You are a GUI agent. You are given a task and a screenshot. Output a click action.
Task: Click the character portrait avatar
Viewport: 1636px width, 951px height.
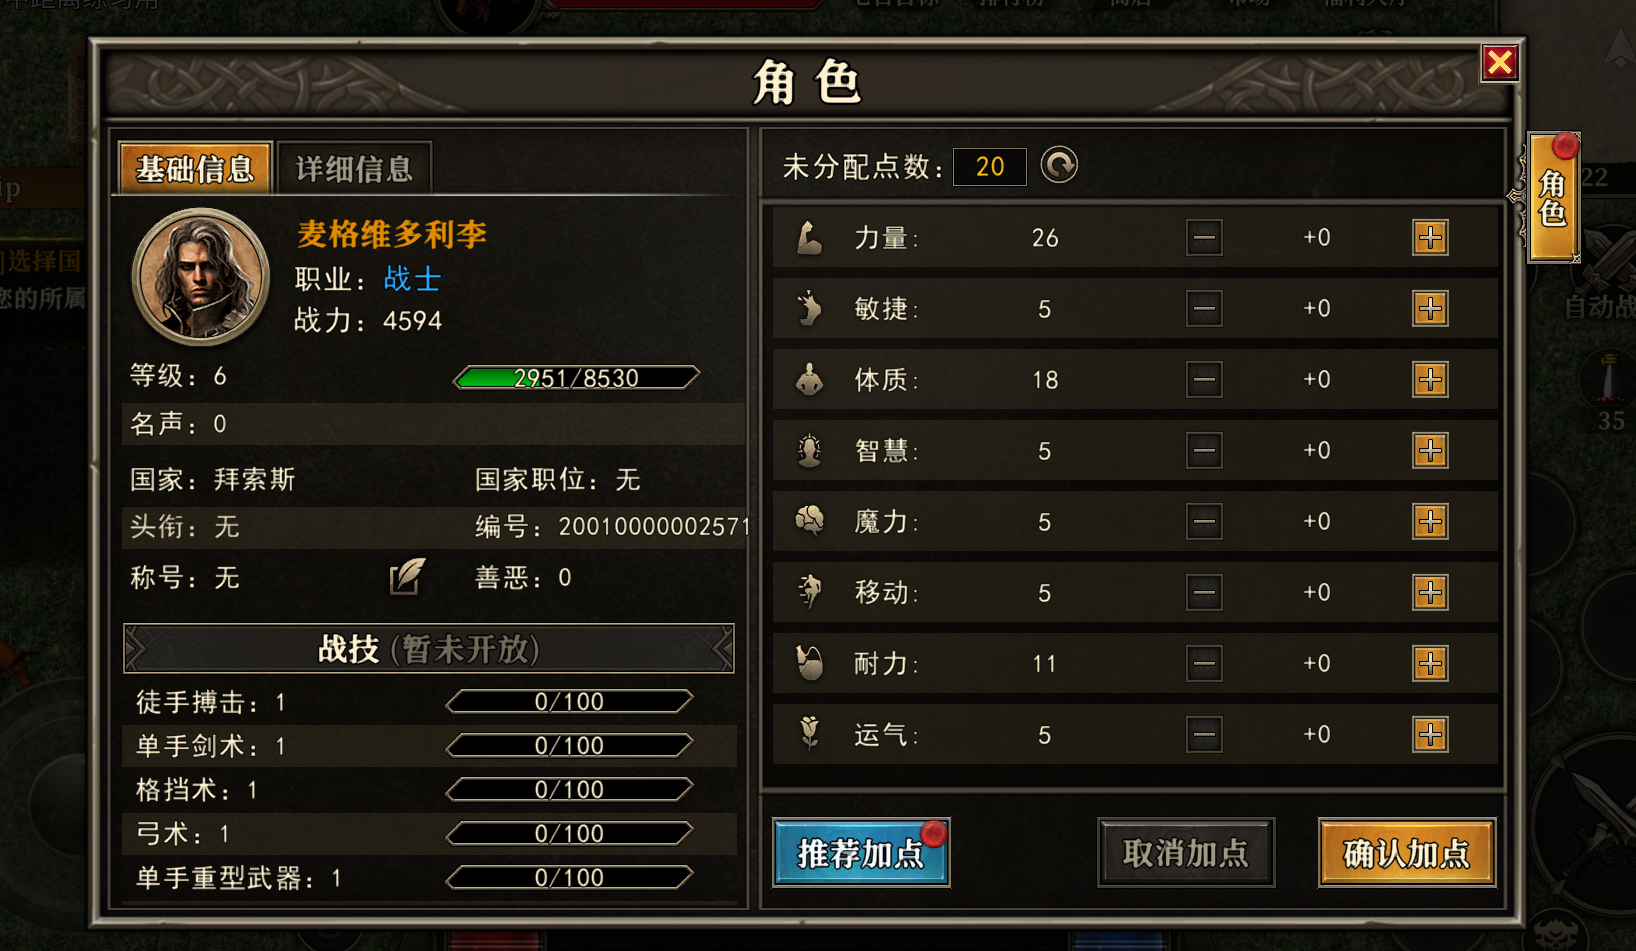point(201,277)
